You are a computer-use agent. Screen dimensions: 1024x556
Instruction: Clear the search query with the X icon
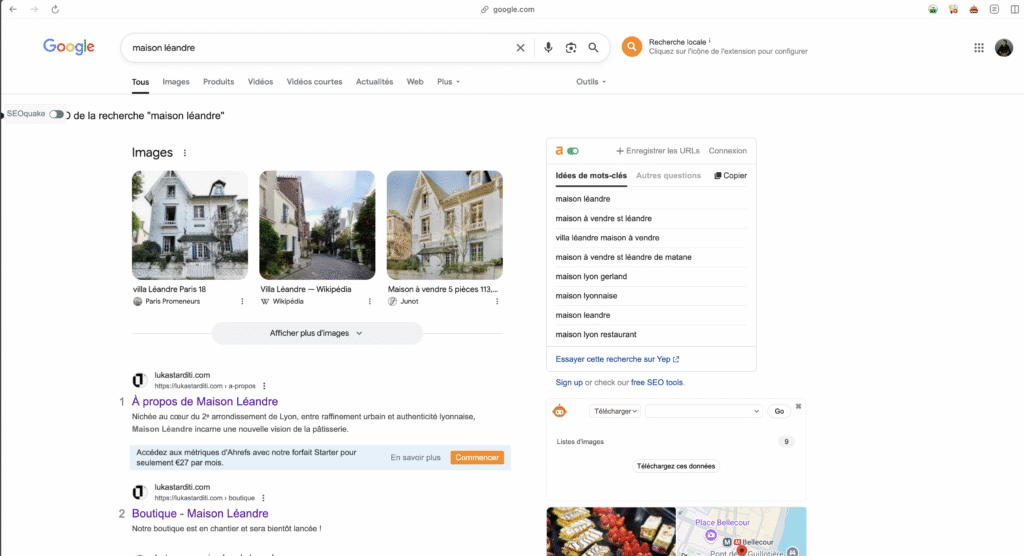(520, 48)
